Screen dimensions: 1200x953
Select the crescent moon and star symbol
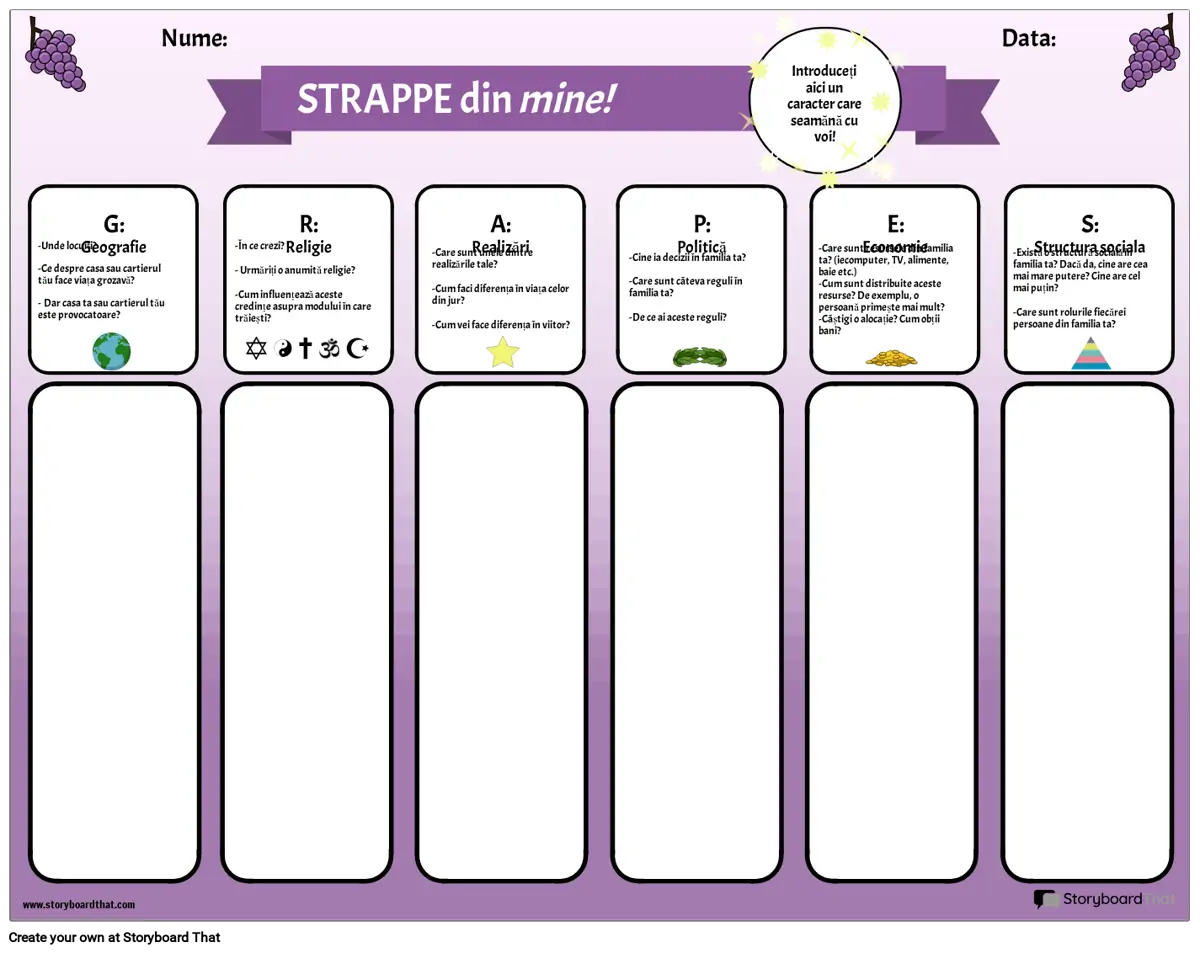pos(358,349)
